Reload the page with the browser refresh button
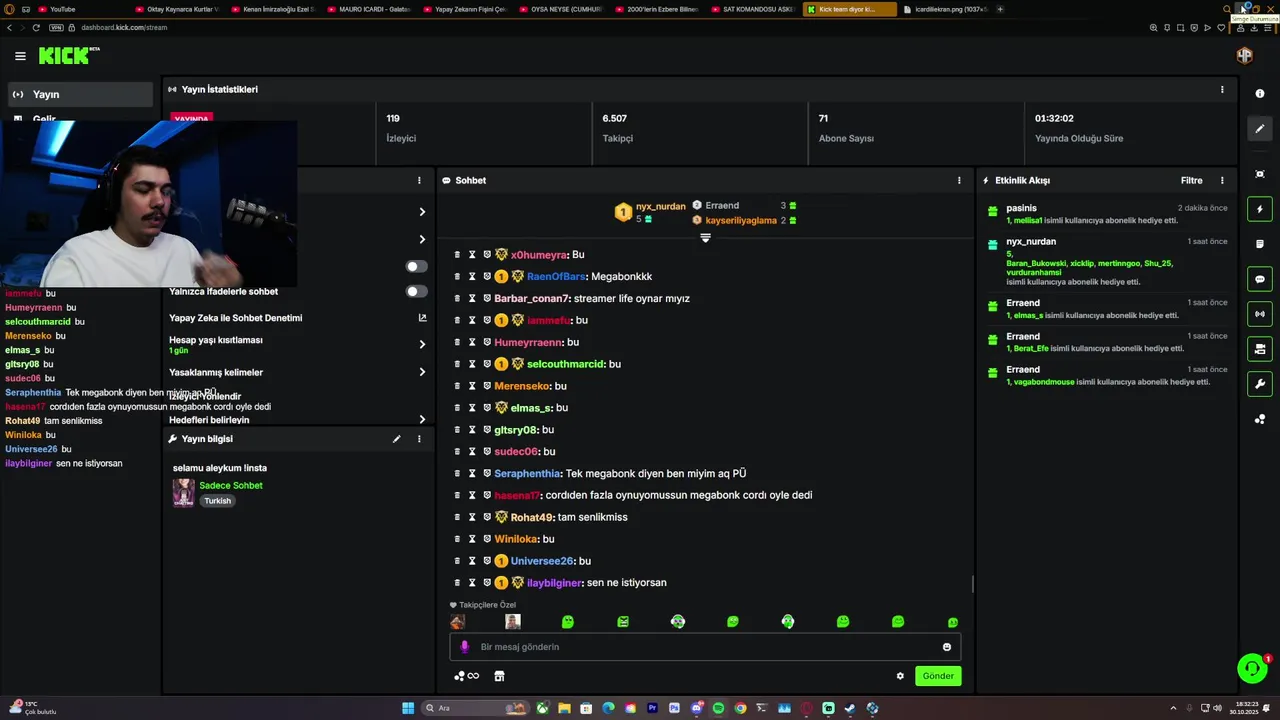The width and height of the screenshot is (1280, 720). click(37, 27)
